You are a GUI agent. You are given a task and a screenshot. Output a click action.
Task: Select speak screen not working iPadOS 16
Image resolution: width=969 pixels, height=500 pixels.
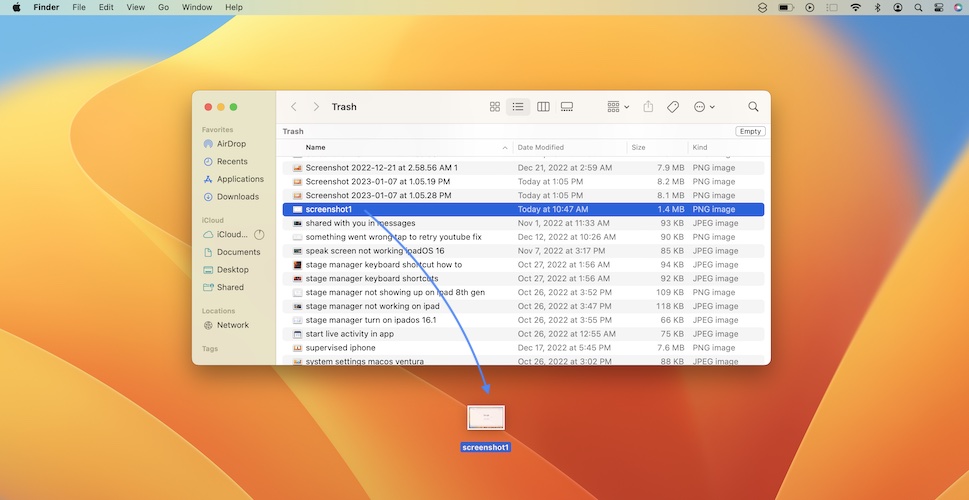pos(523,251)
